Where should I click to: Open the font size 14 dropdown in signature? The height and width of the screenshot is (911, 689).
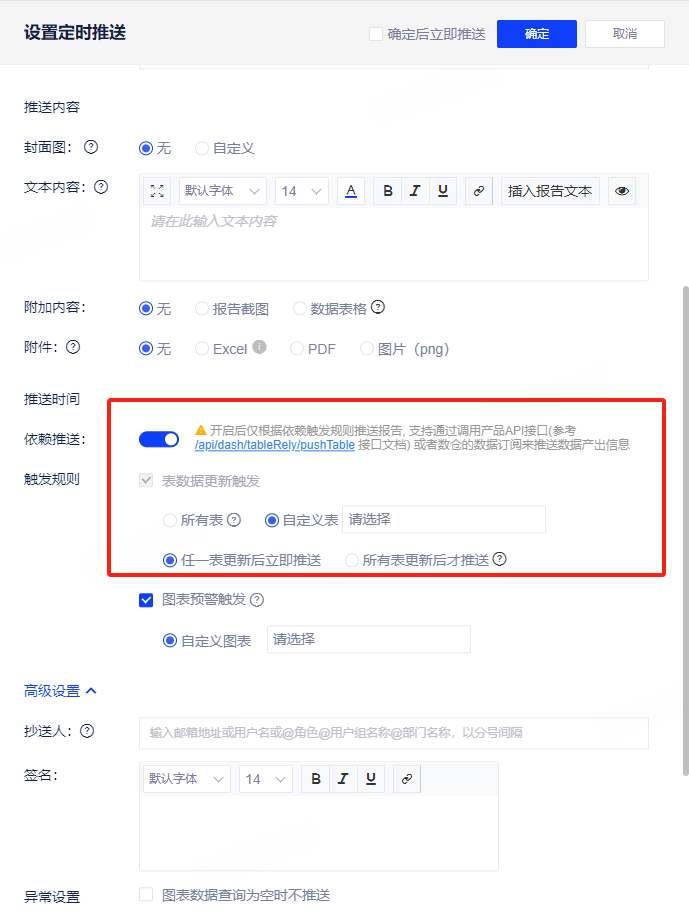click(265, 779)
